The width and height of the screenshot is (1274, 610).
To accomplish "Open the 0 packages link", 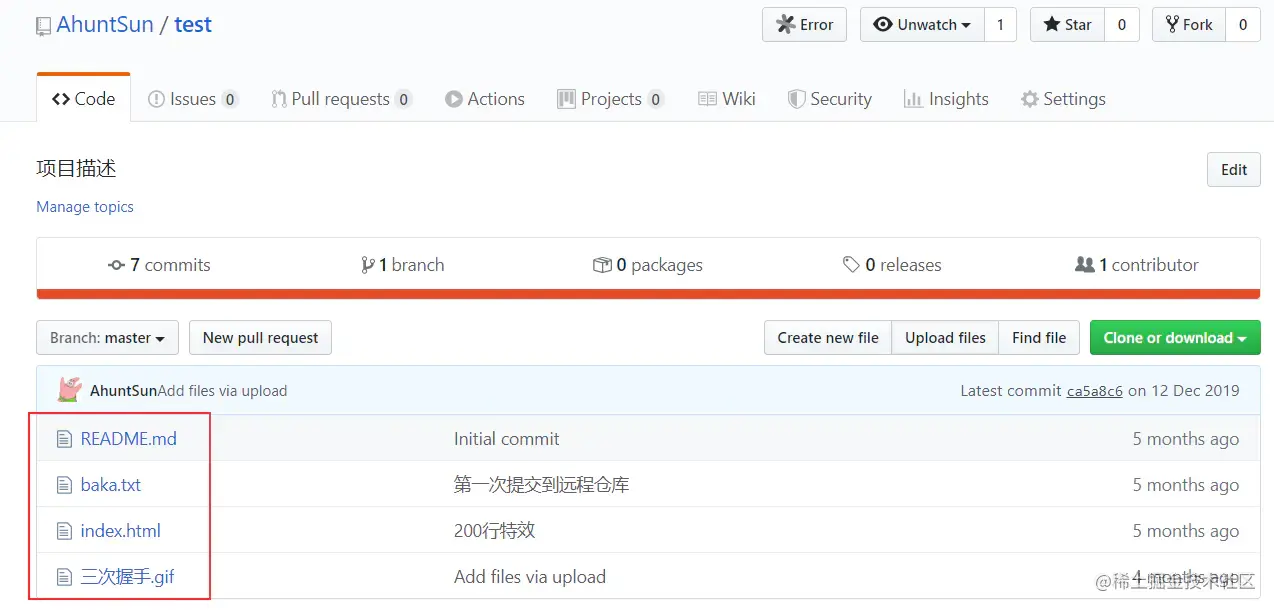I will 648,265.
